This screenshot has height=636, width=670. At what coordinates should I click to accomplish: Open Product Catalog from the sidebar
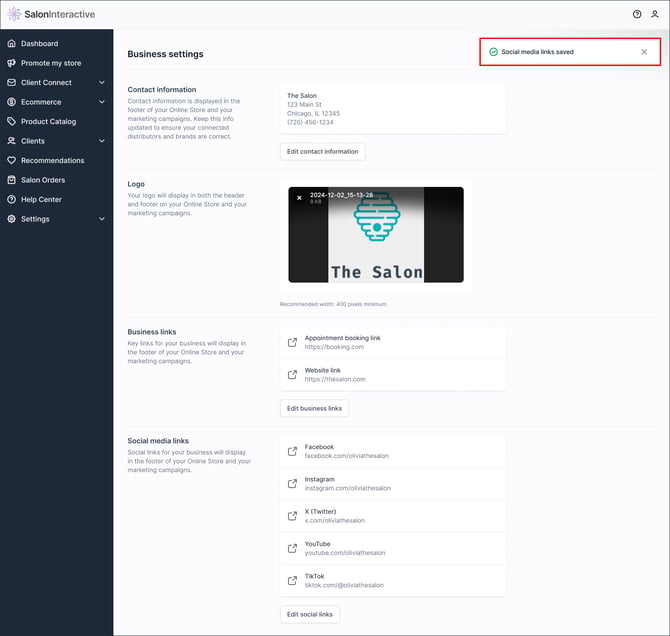[x=48, y=122]
